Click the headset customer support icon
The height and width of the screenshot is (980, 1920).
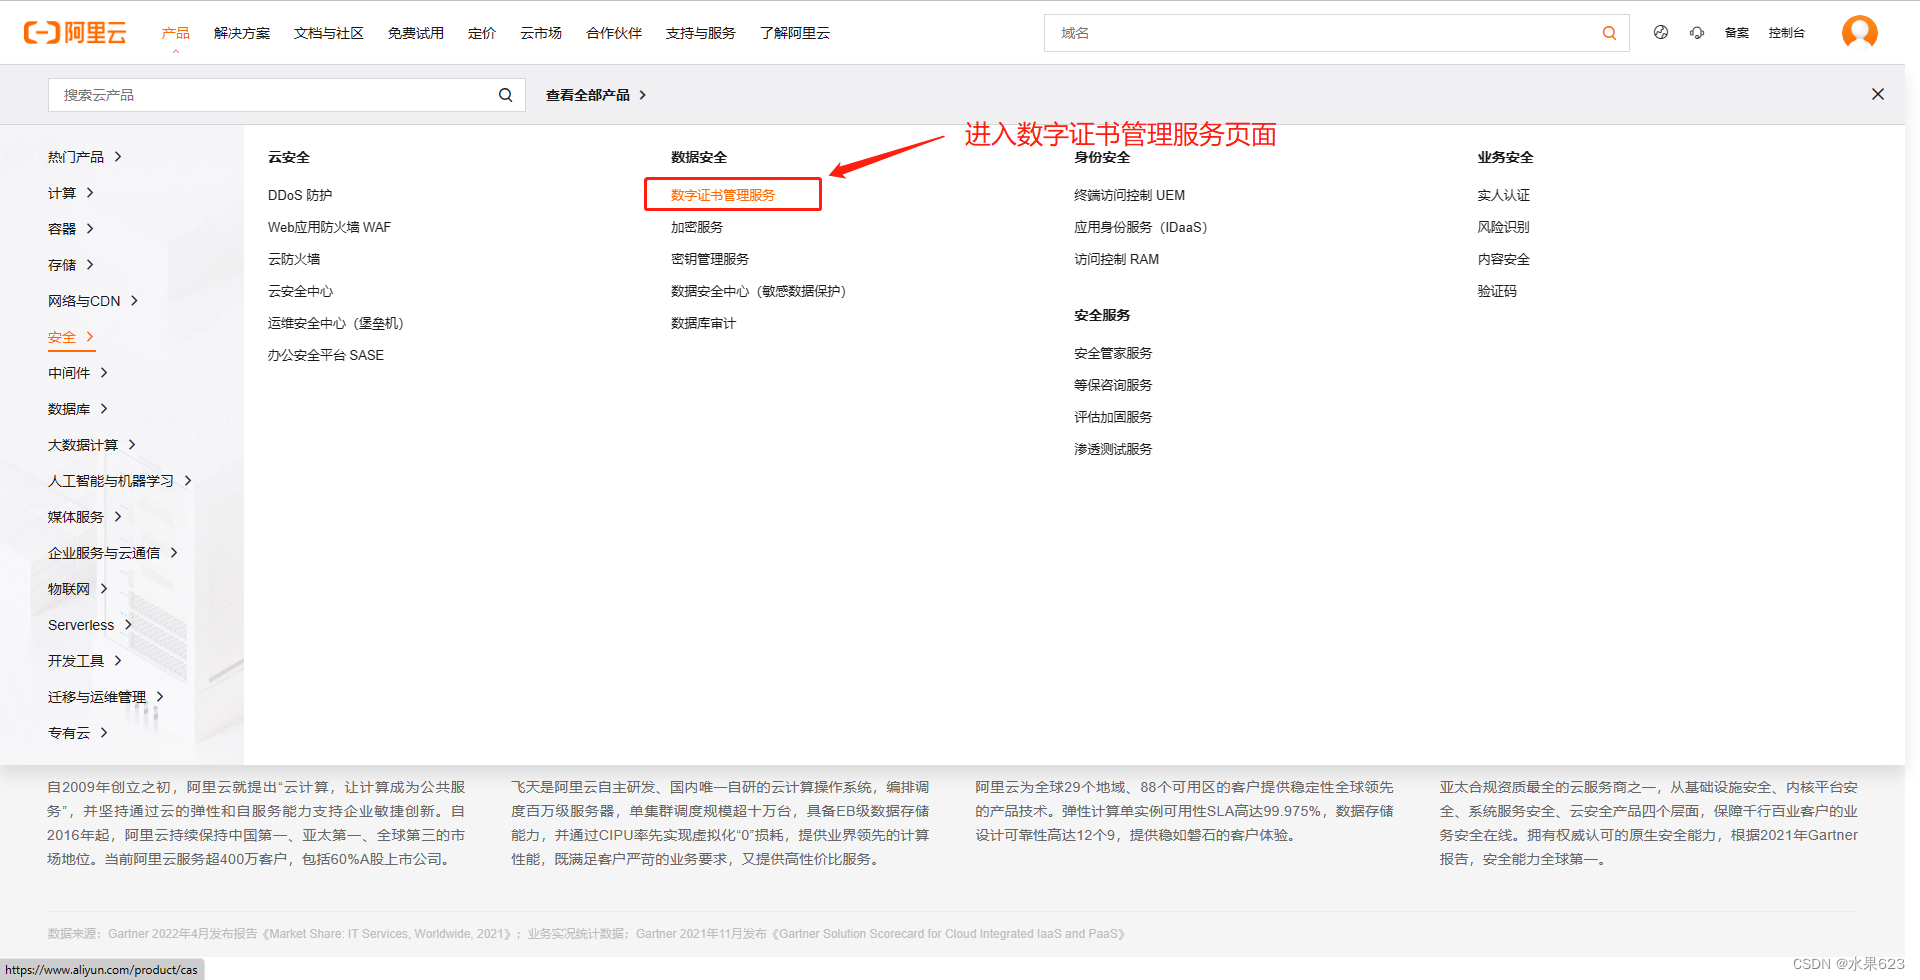coord(1697,32)
